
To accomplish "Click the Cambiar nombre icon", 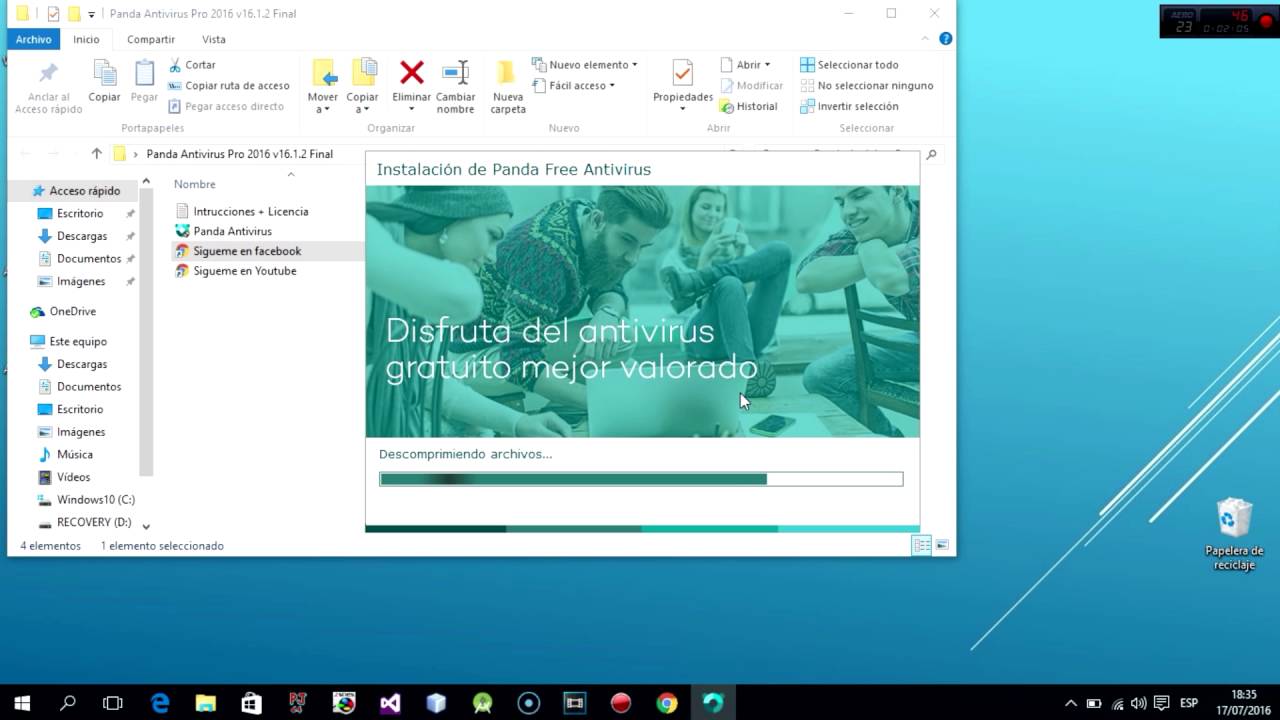I will click(455, 72).
